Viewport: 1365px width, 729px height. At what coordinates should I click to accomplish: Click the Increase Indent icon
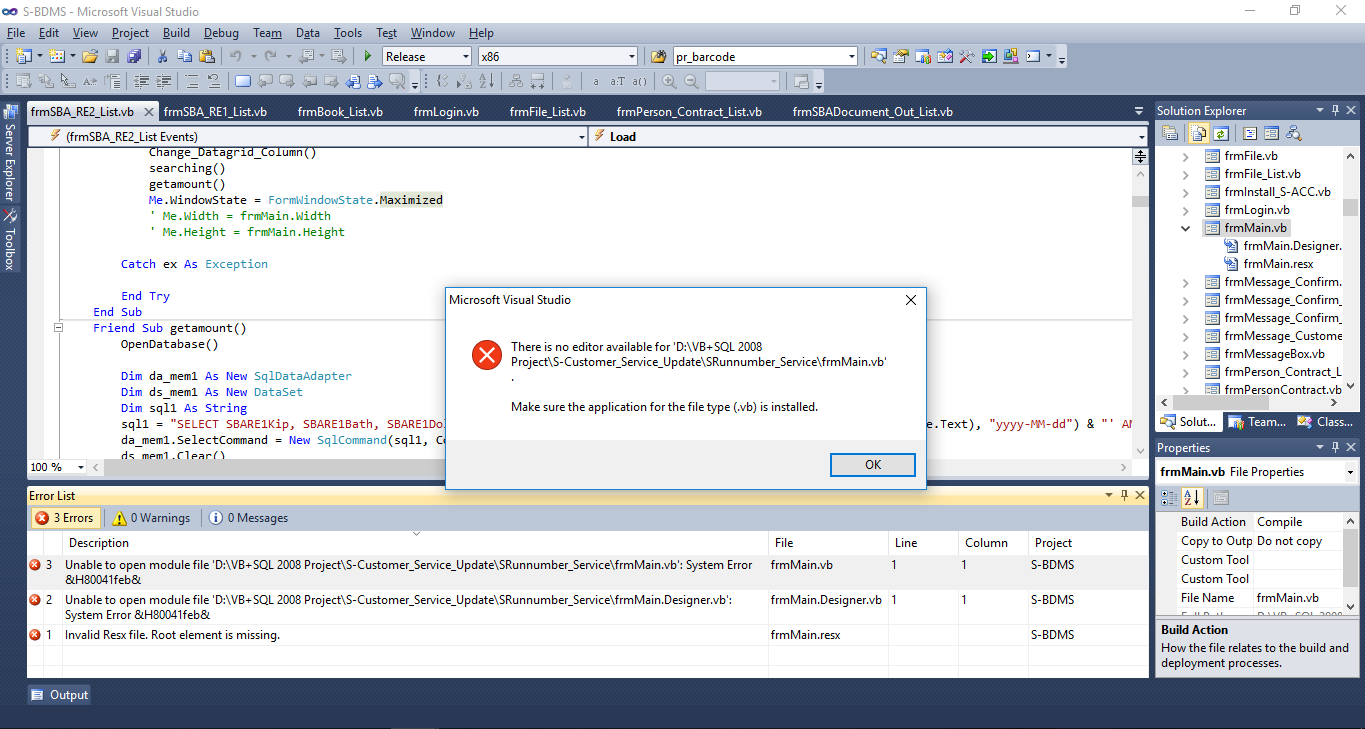pos(163,81)
